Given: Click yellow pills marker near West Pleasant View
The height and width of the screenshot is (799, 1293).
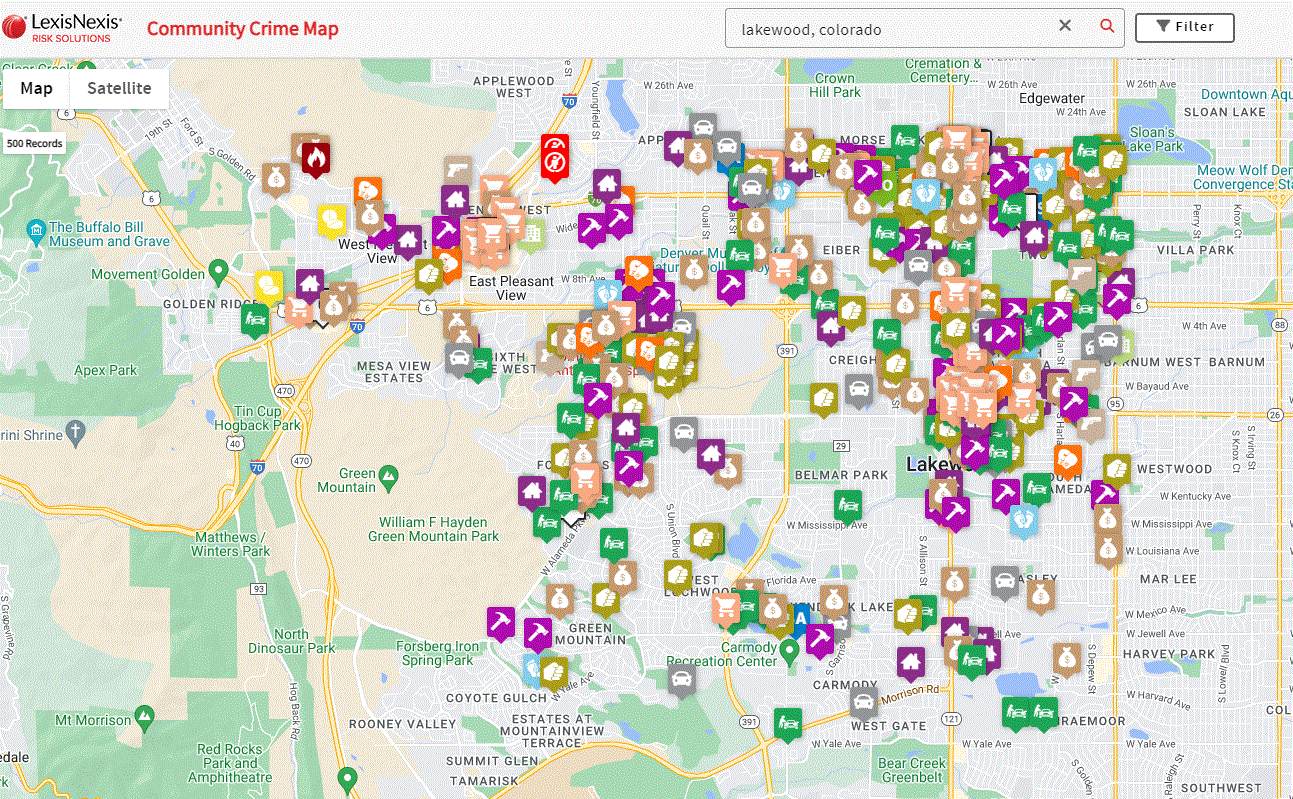Looking at the screenshot, I should point(331,219).
